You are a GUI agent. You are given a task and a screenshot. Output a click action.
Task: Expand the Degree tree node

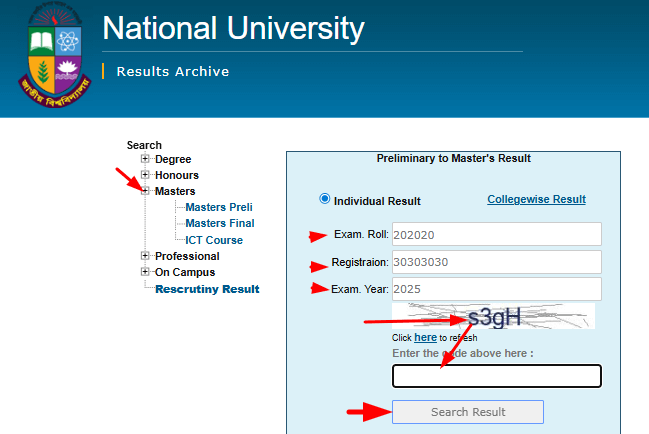tap(145, 158)
